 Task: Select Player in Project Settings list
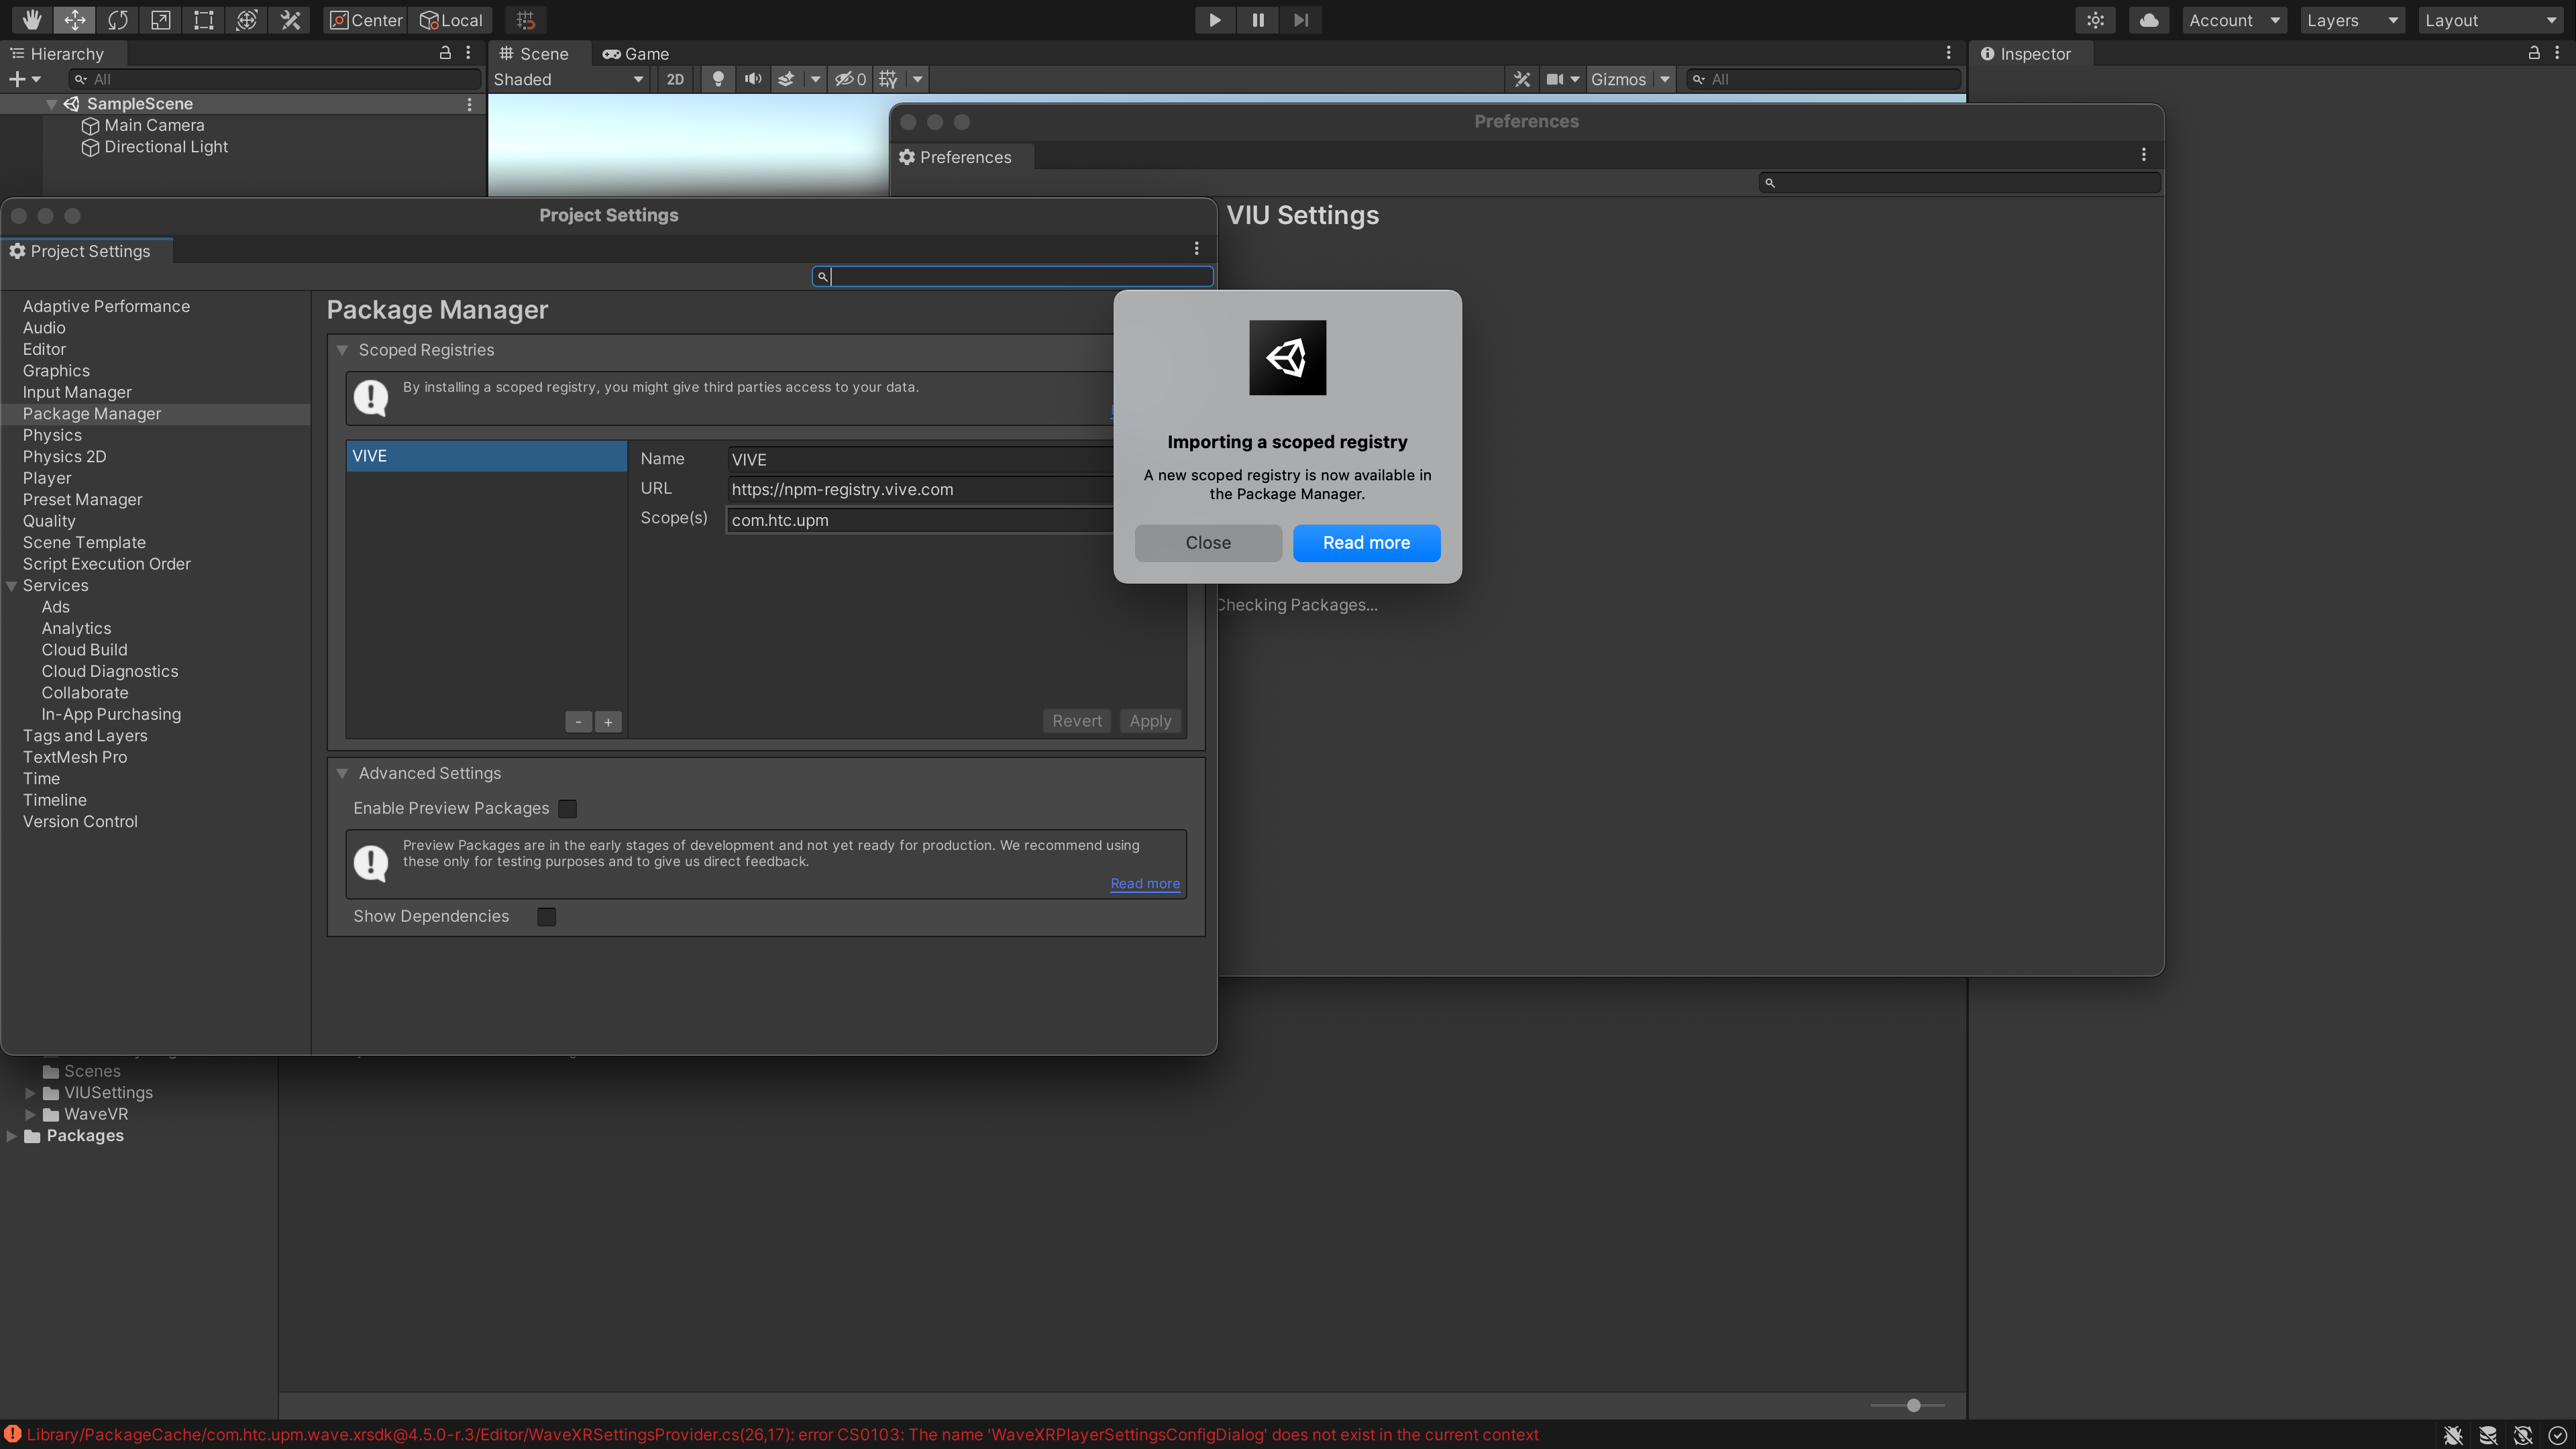click(x=47, y=478)
